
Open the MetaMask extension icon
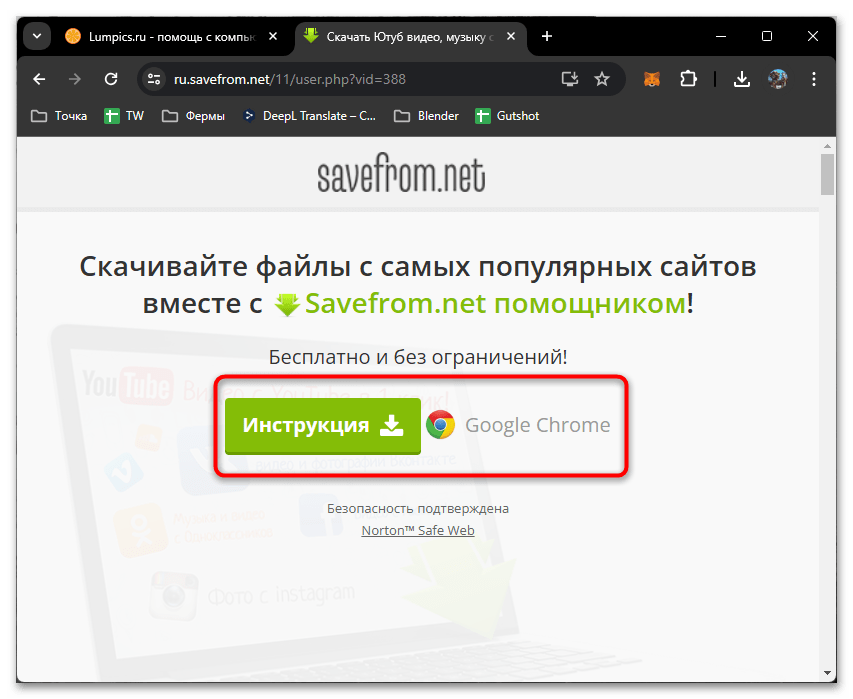(x=651, y=78)
